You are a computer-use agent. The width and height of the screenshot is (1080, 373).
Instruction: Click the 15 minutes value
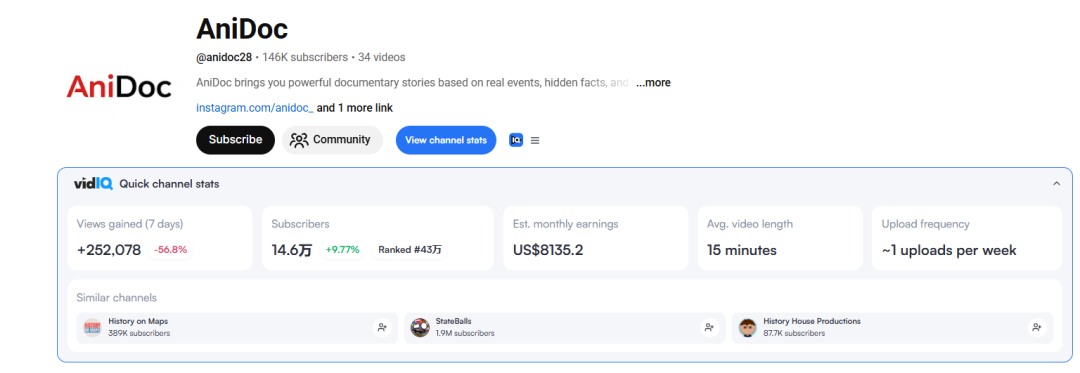coord(742,250)
